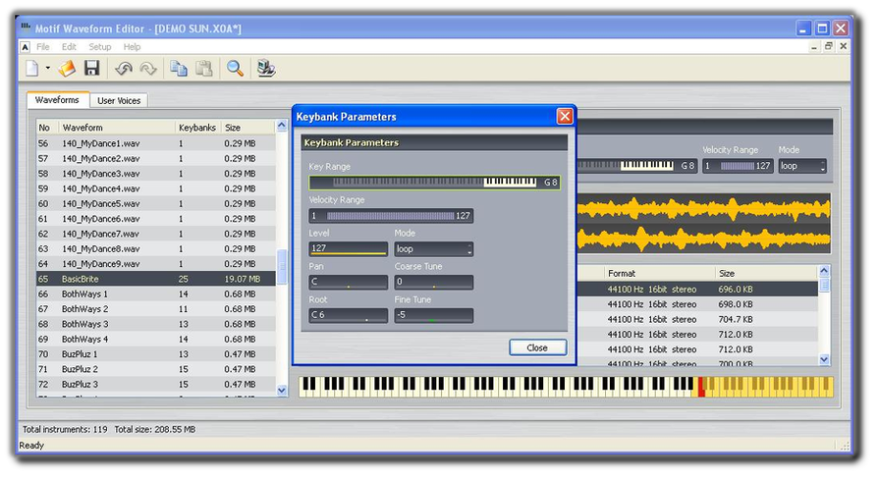
Task: Click the Open file toolbar icon
Action: click(67, 68)
